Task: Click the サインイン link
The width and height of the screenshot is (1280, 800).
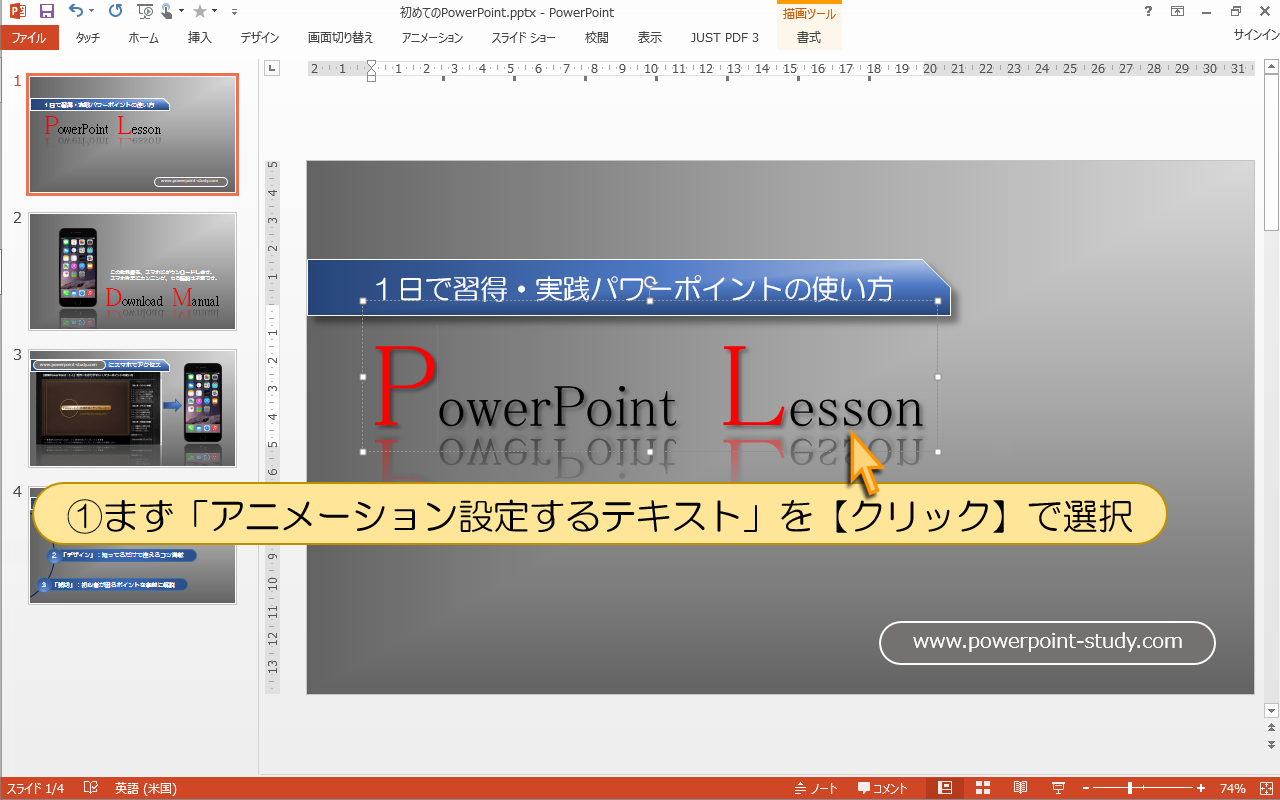Action: click(1256, 34)
